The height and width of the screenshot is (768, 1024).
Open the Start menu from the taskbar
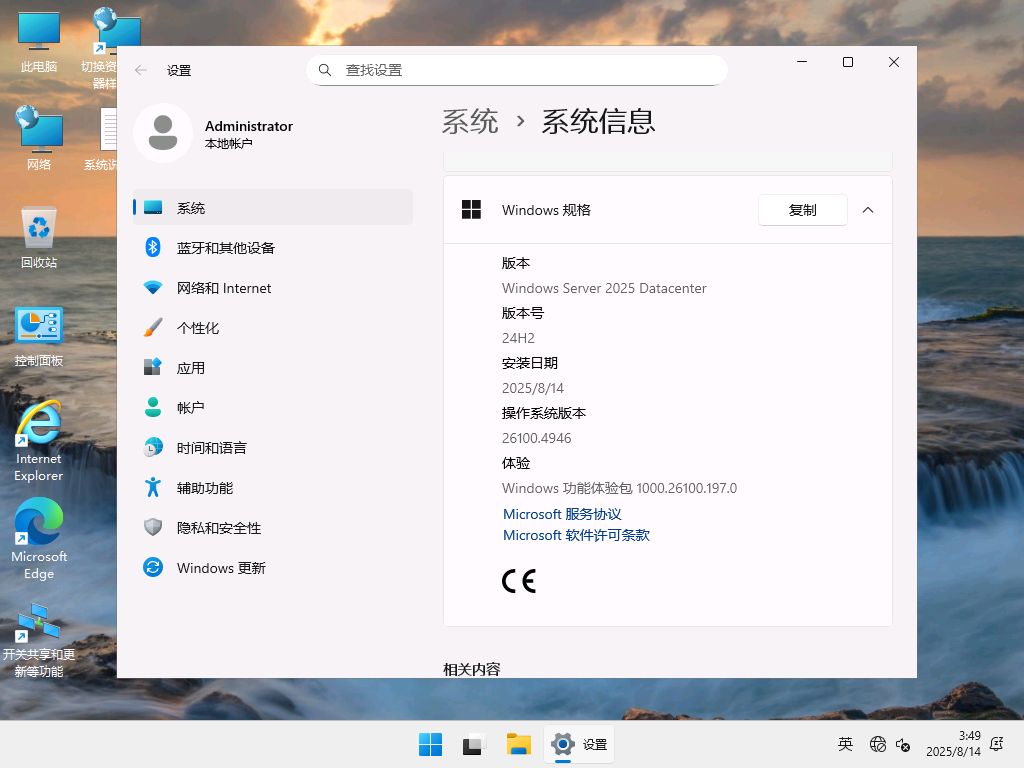click(430, 744)
